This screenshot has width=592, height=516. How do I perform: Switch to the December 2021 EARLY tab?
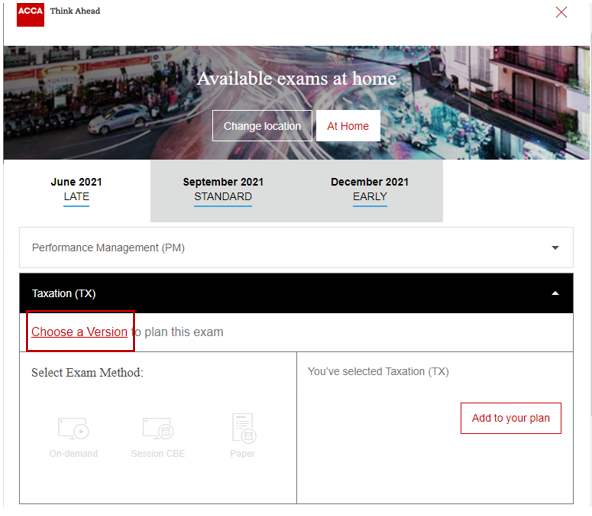click(370, 190)
